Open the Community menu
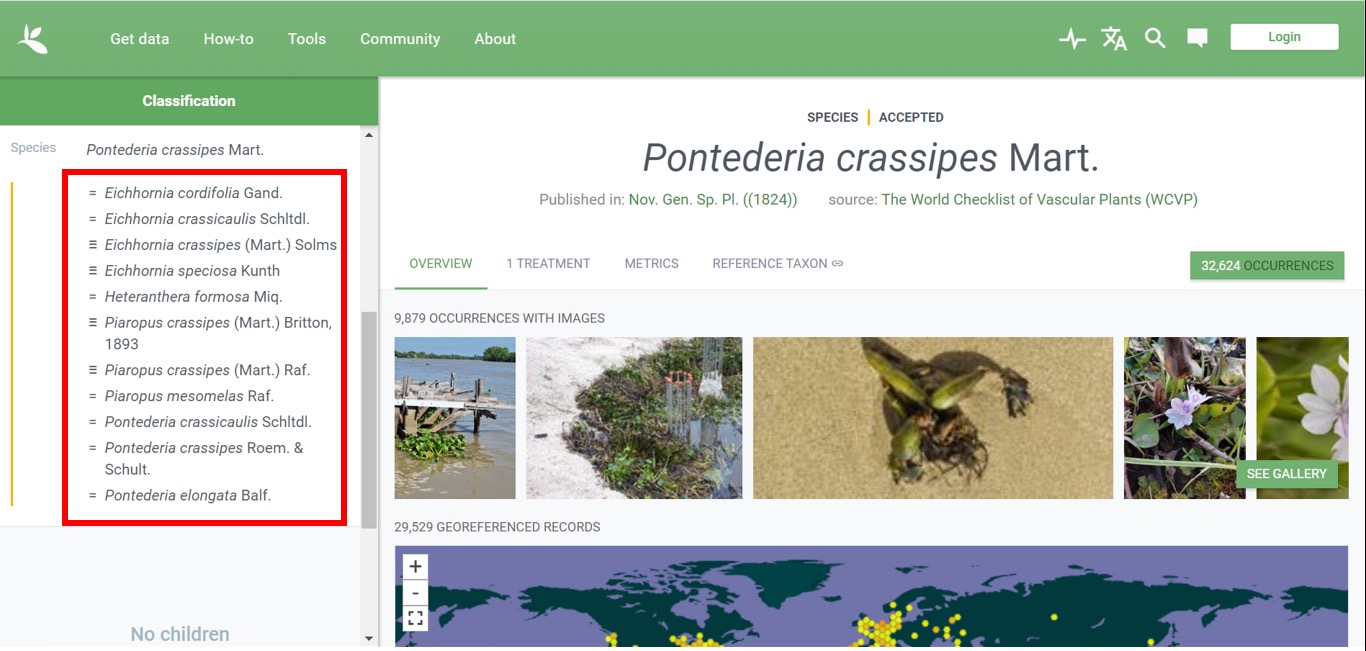 pos(400,39)
